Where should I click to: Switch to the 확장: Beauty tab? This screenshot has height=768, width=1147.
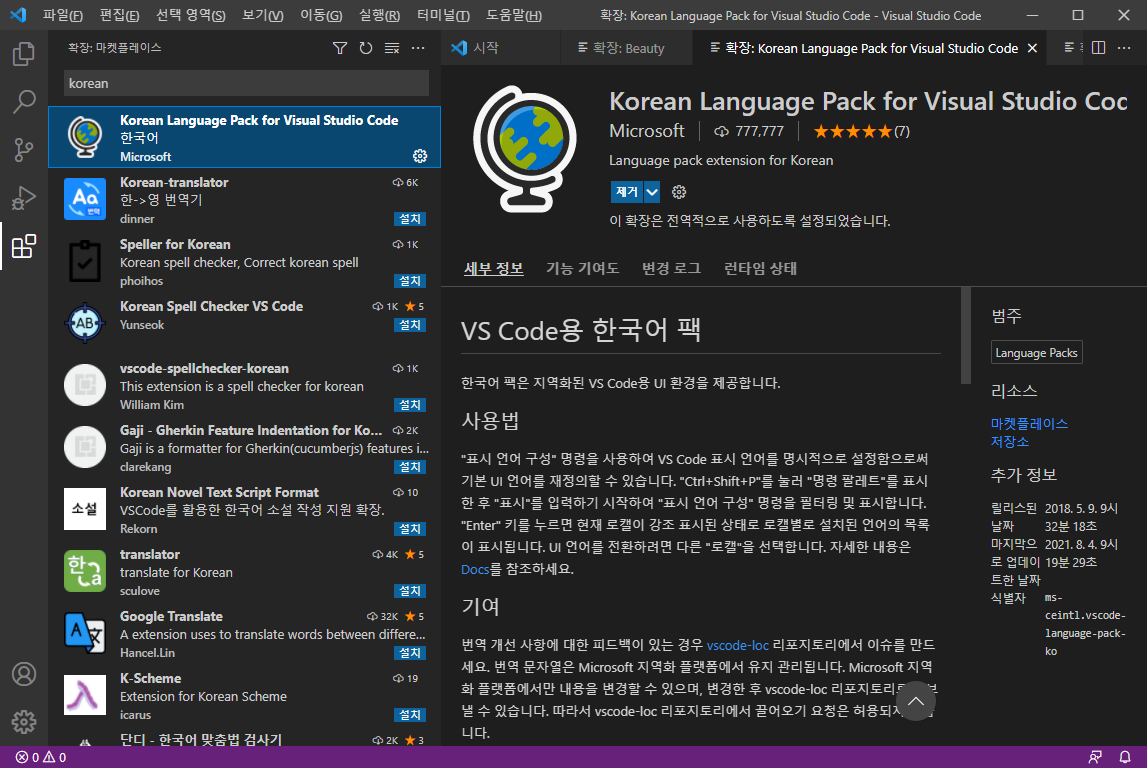(626, 48)
